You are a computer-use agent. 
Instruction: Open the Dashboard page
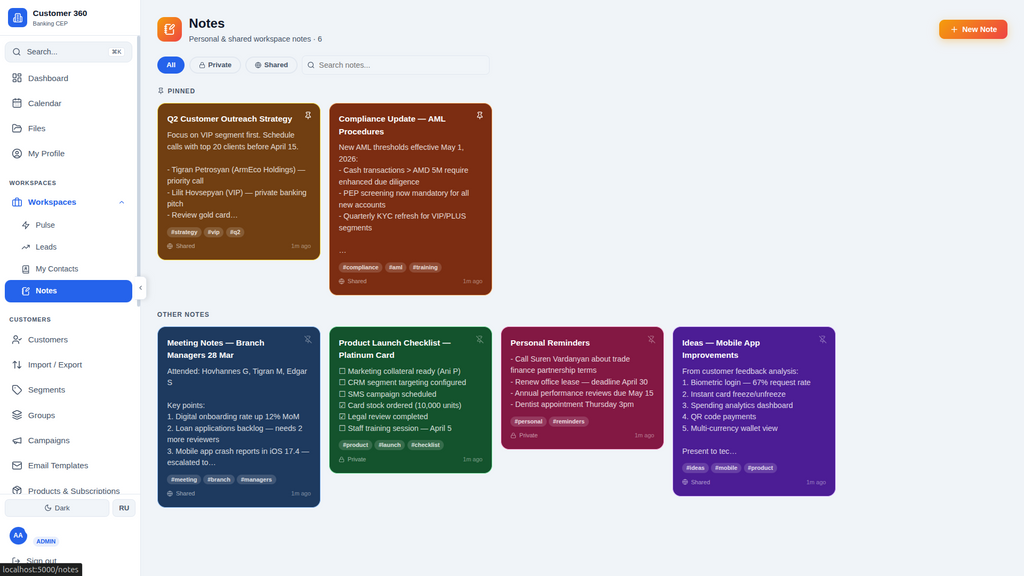(x=69, y=78)
